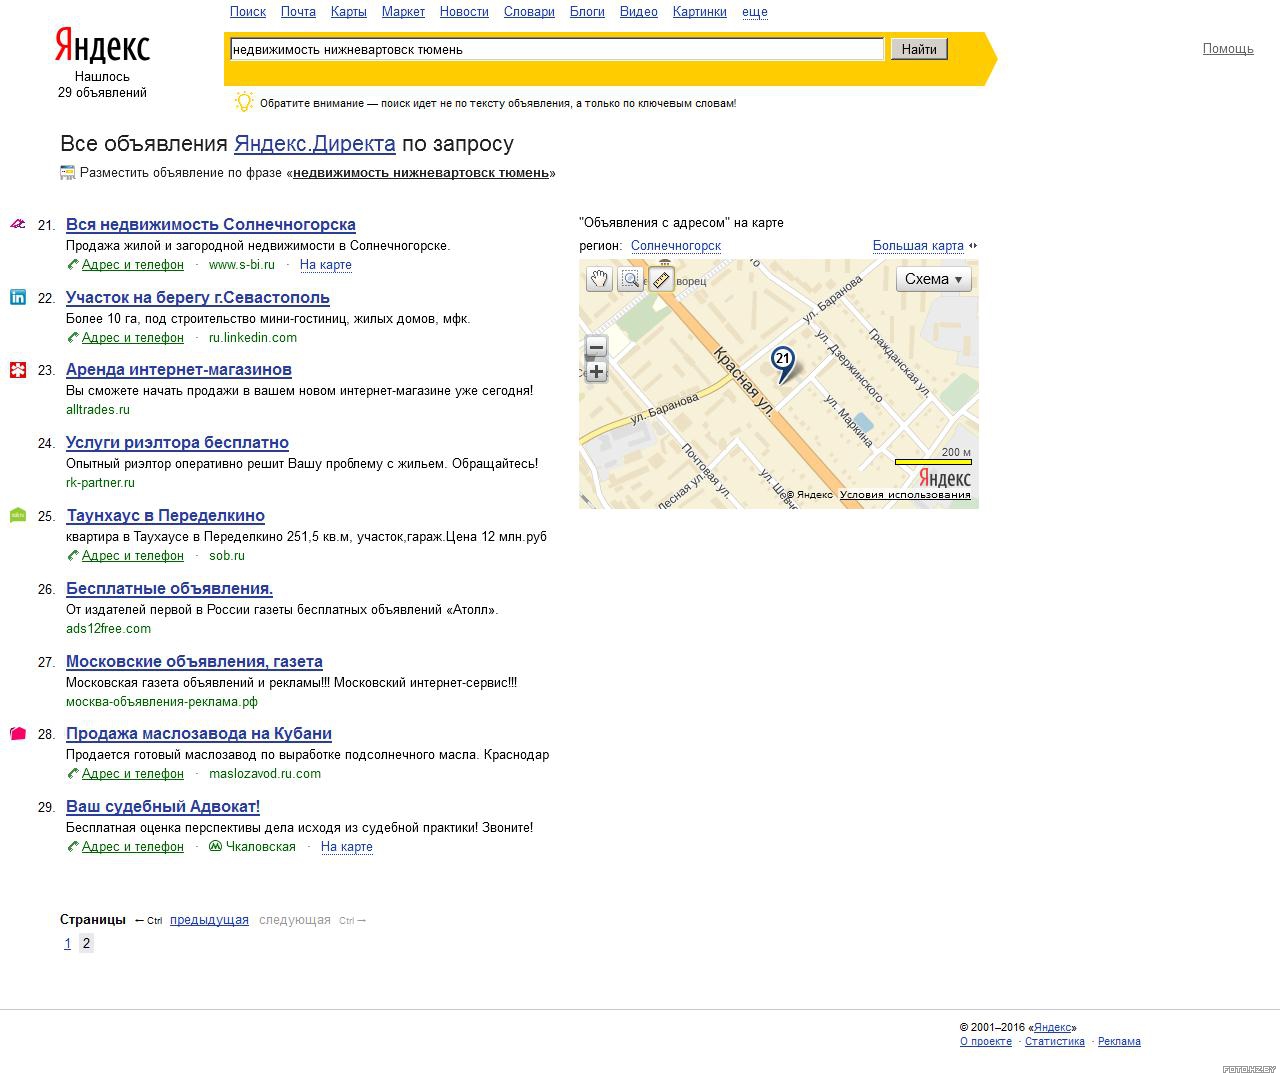Go to the предыдущая page
The height and width of the screenshot is (1077, 1280).
pos(209,919)
